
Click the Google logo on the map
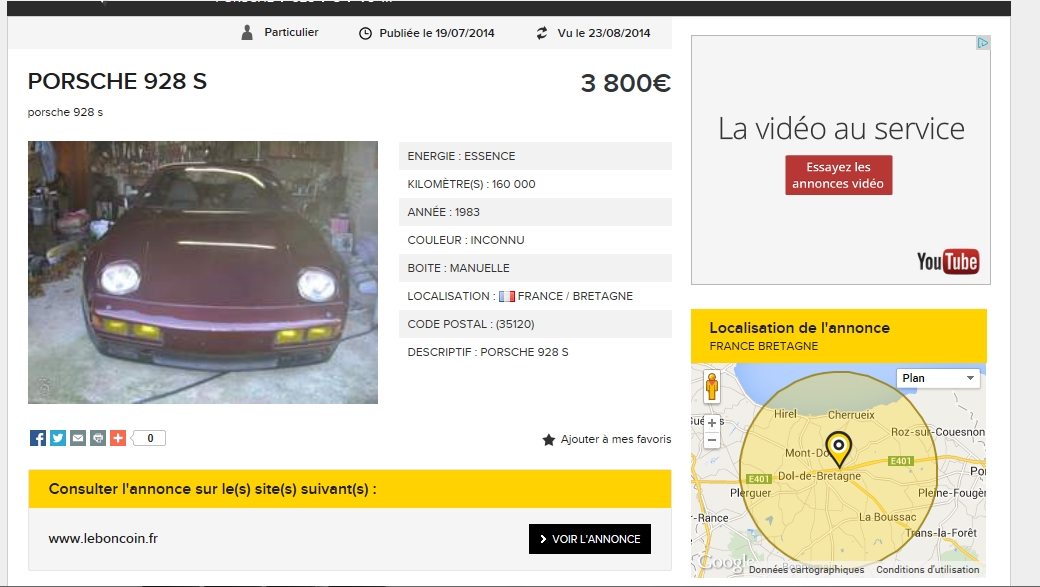point(726,562)
